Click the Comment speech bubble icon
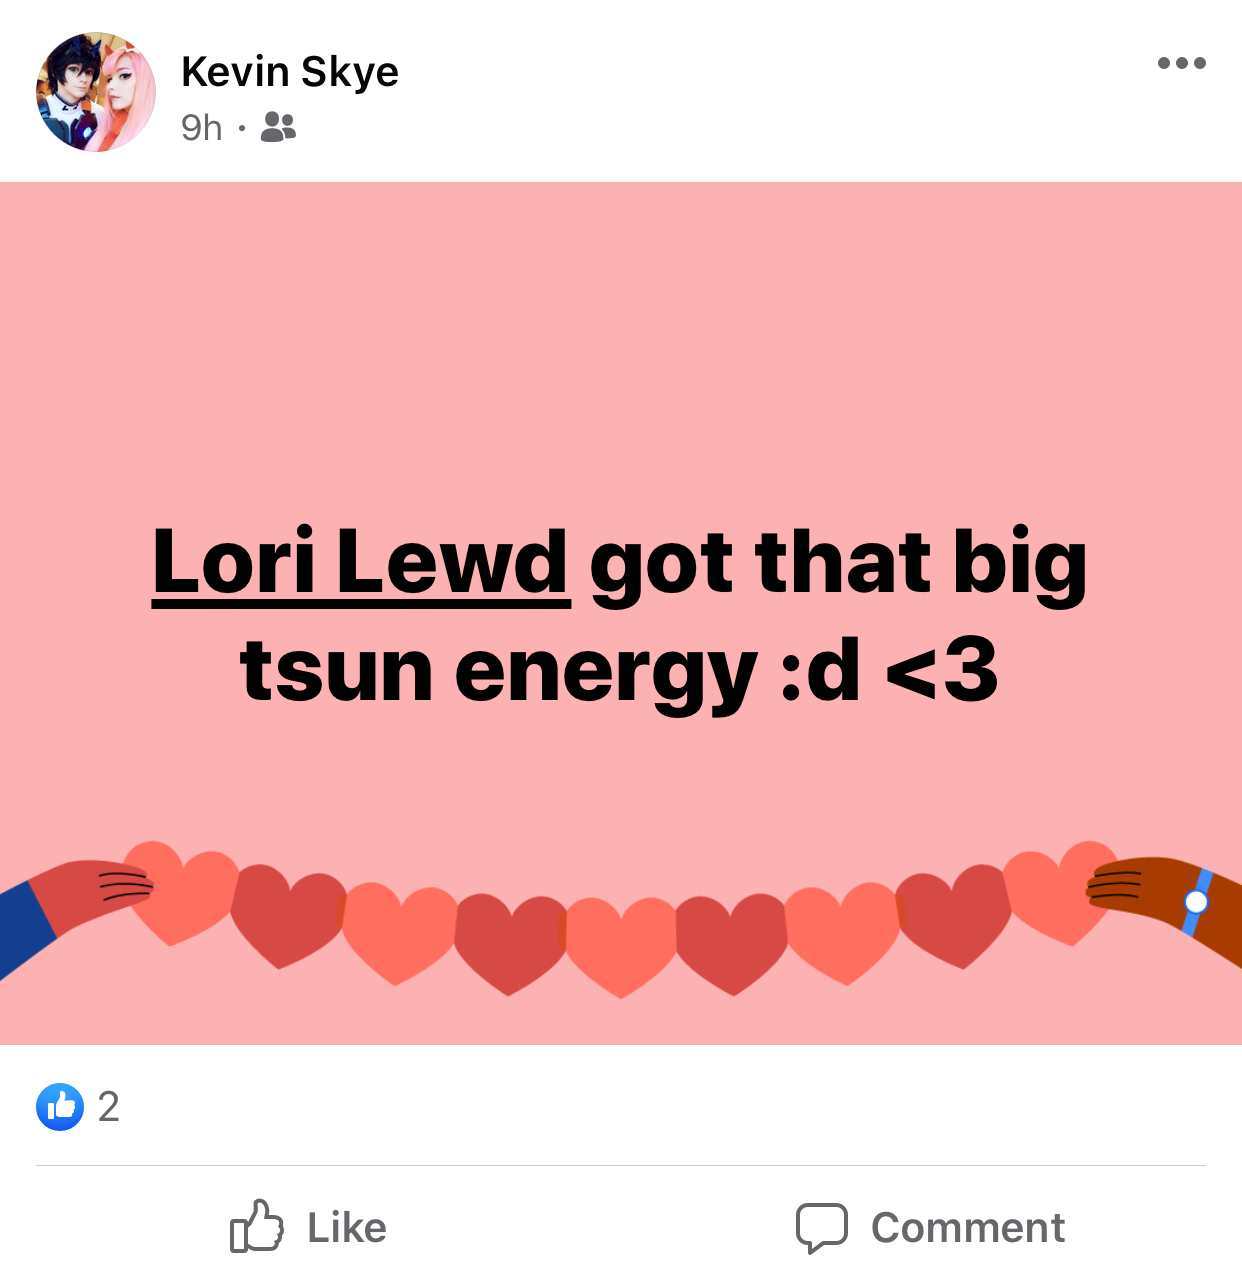The image size is (1242, 1278). pos(822,1227)
